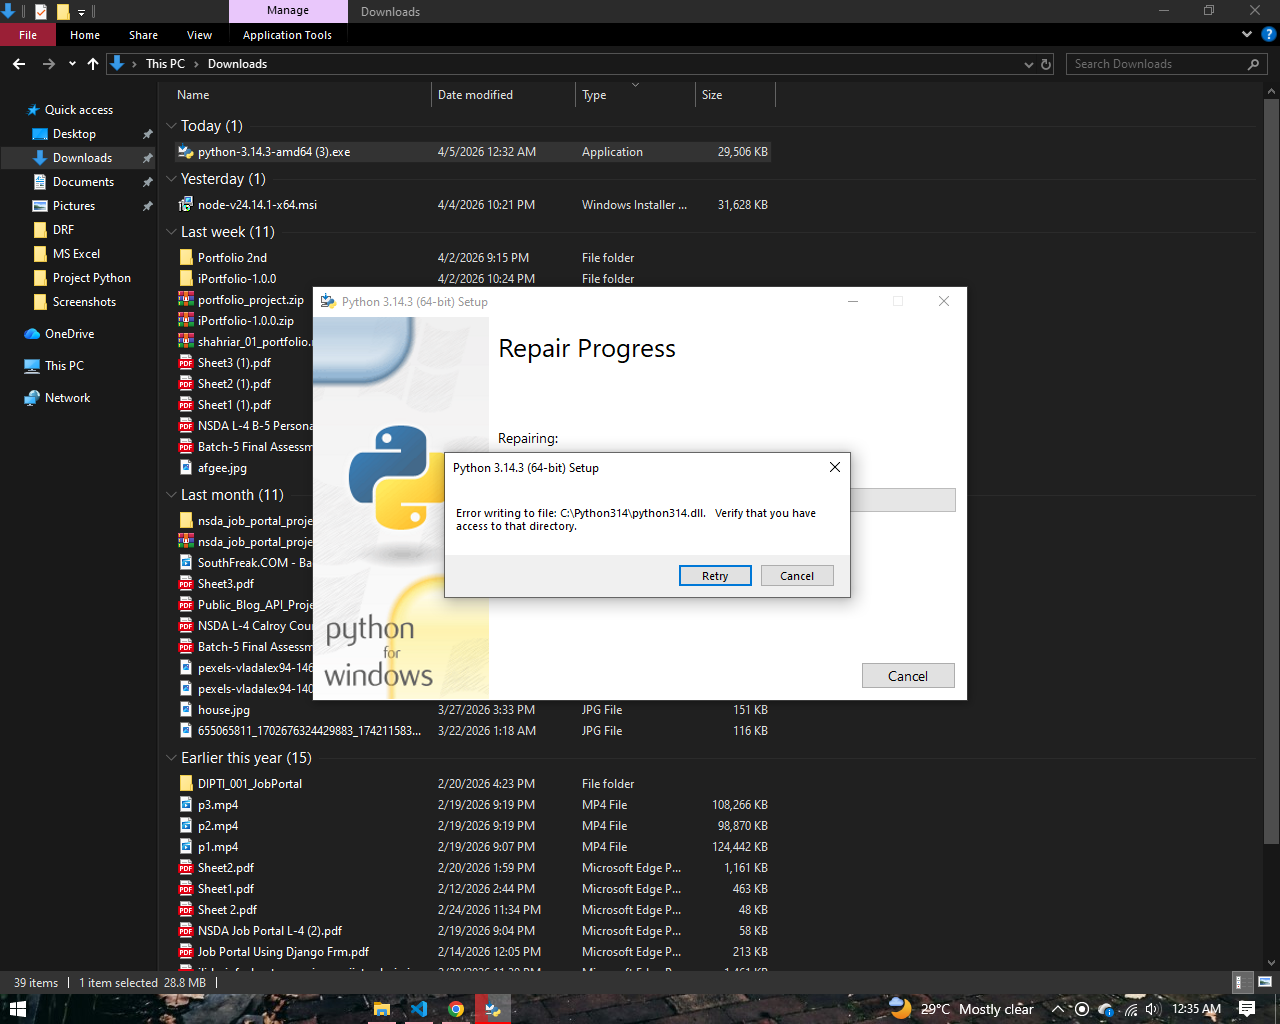
Task: Open Desktop in the navigation pane
Action: 74,134
